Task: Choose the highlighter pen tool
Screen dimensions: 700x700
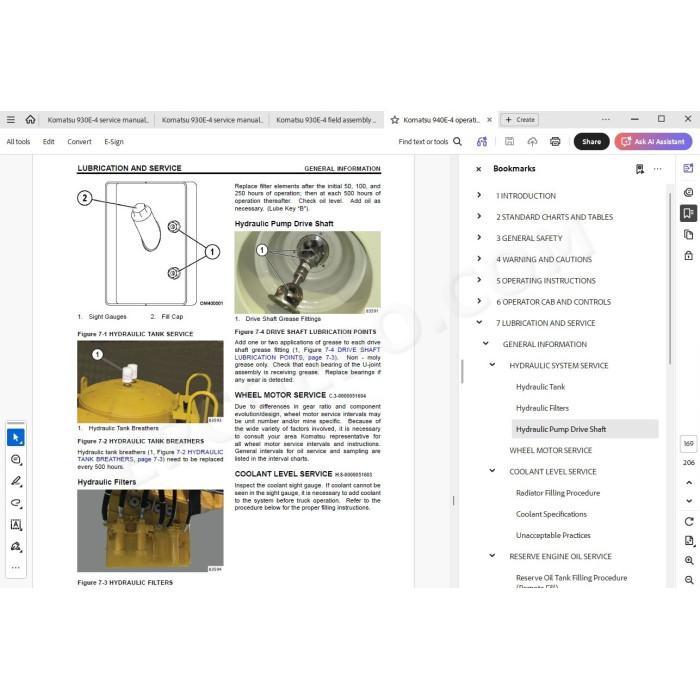Action: click(16, 481)
